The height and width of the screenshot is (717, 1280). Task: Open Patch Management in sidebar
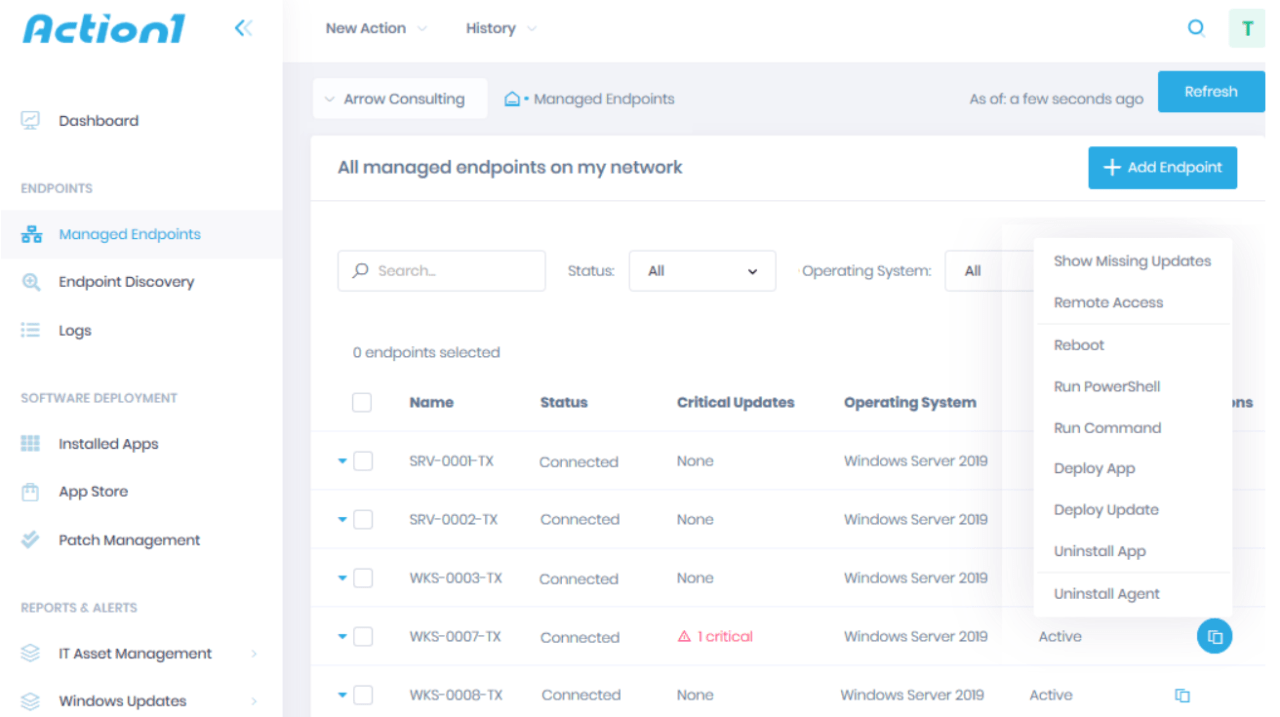pyautogui.click(x=129, y=540)
